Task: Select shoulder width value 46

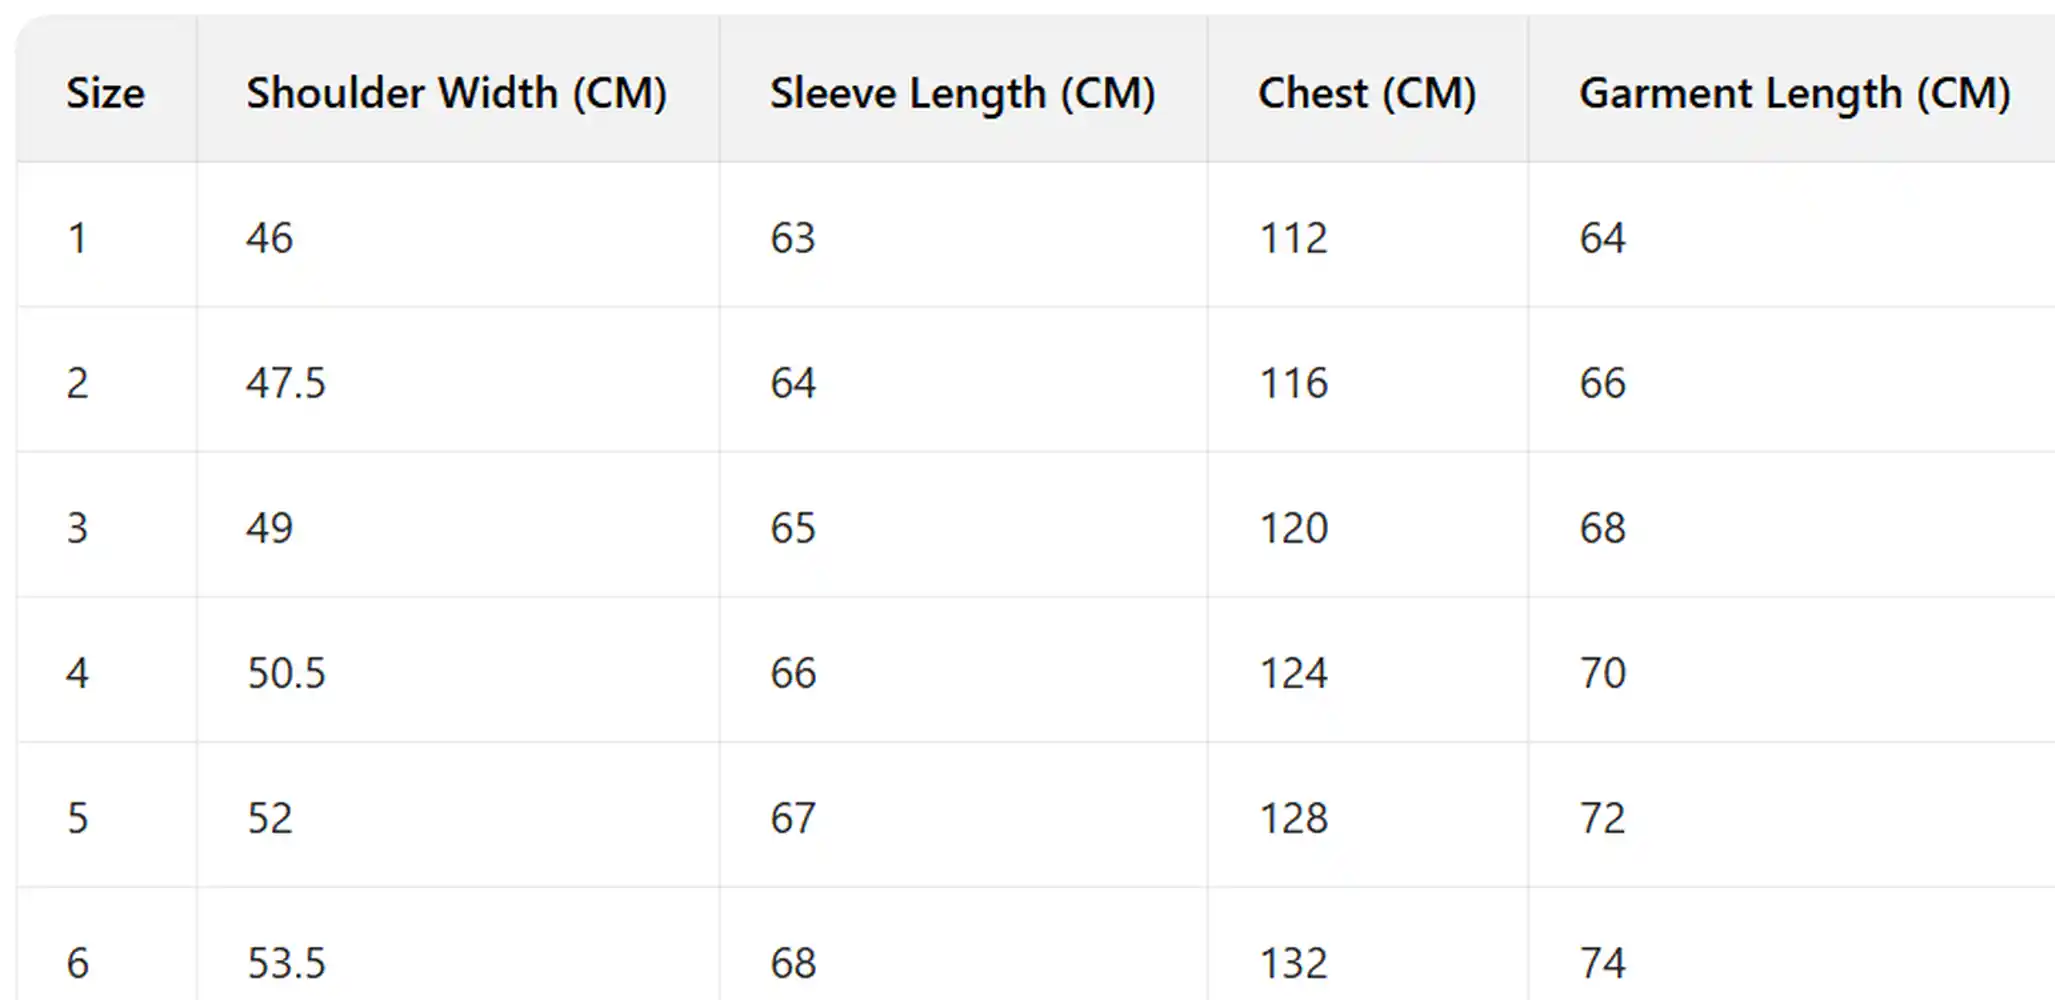Action: point(269,238)
